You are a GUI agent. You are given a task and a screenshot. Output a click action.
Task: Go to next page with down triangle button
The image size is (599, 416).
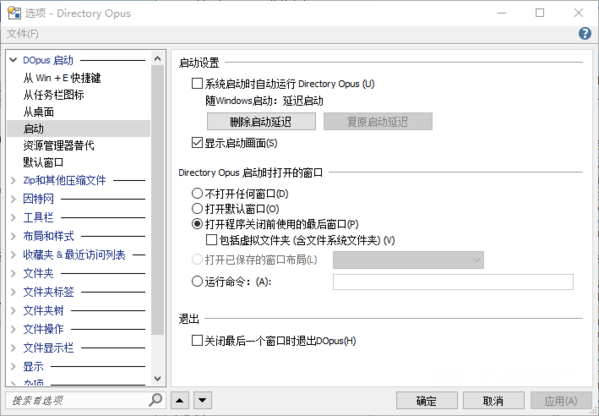(202, 400)
